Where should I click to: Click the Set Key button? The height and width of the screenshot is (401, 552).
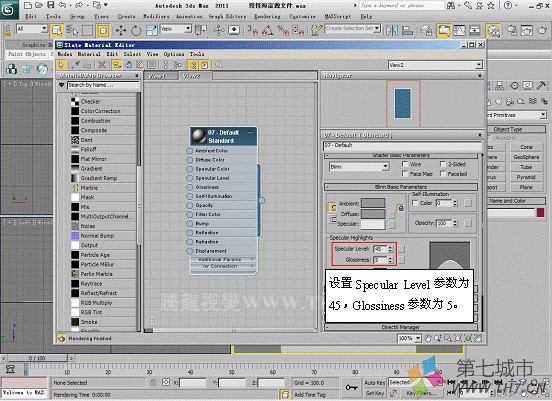click(375, 393)
